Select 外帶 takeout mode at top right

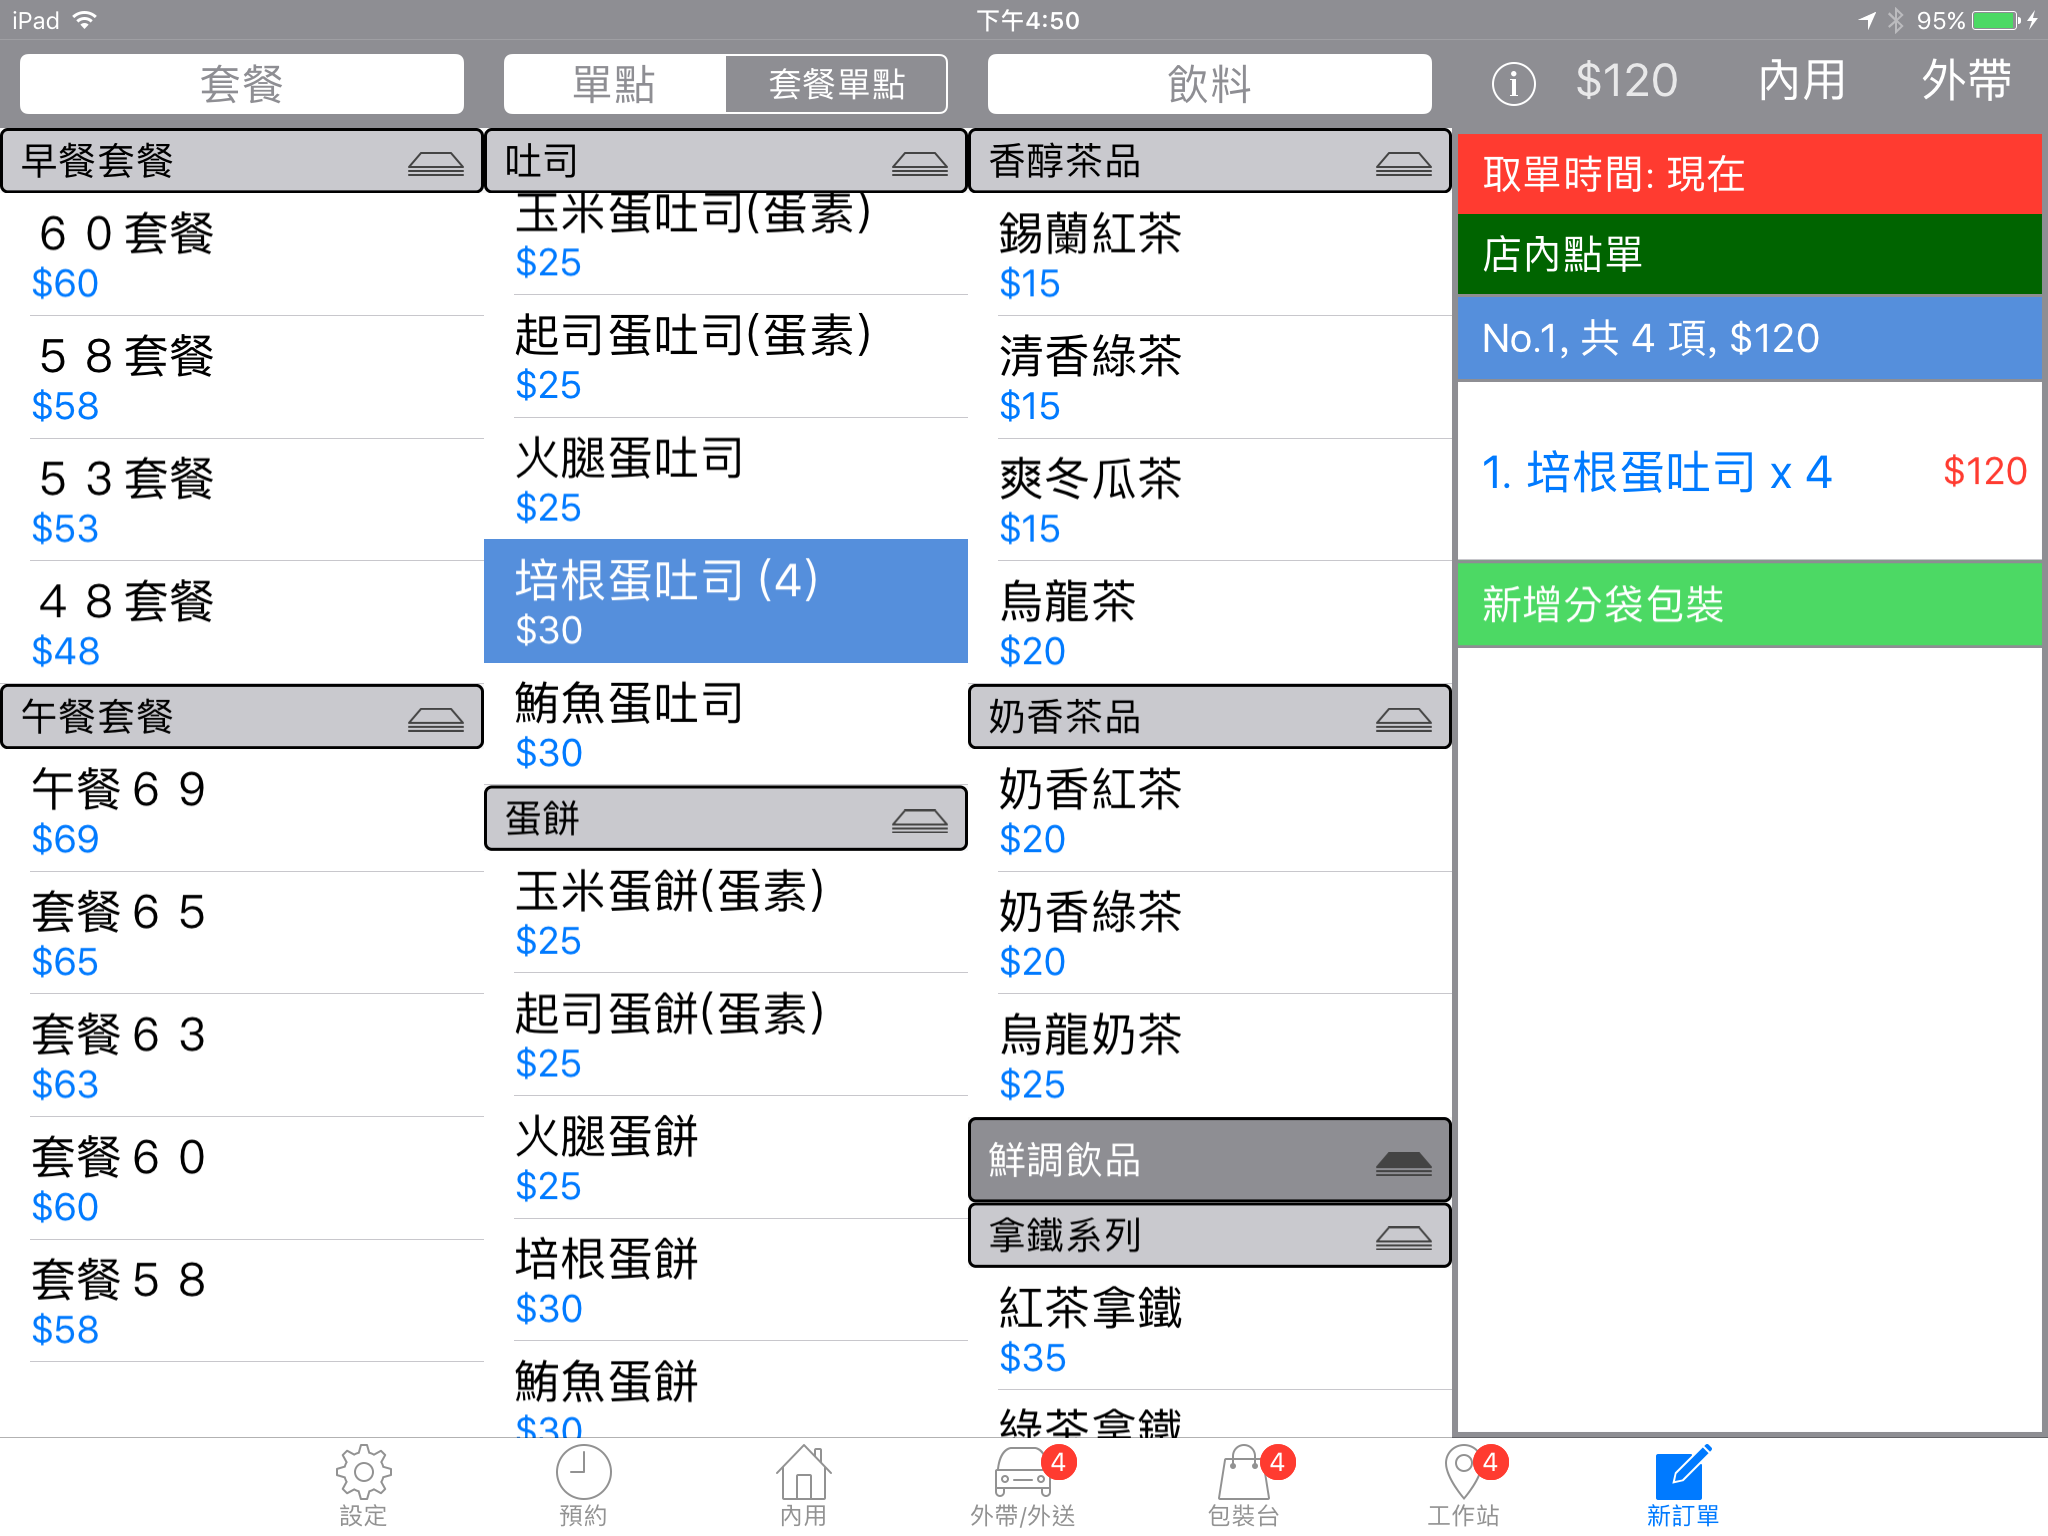pyautogui.click(x=1966, y=81)
